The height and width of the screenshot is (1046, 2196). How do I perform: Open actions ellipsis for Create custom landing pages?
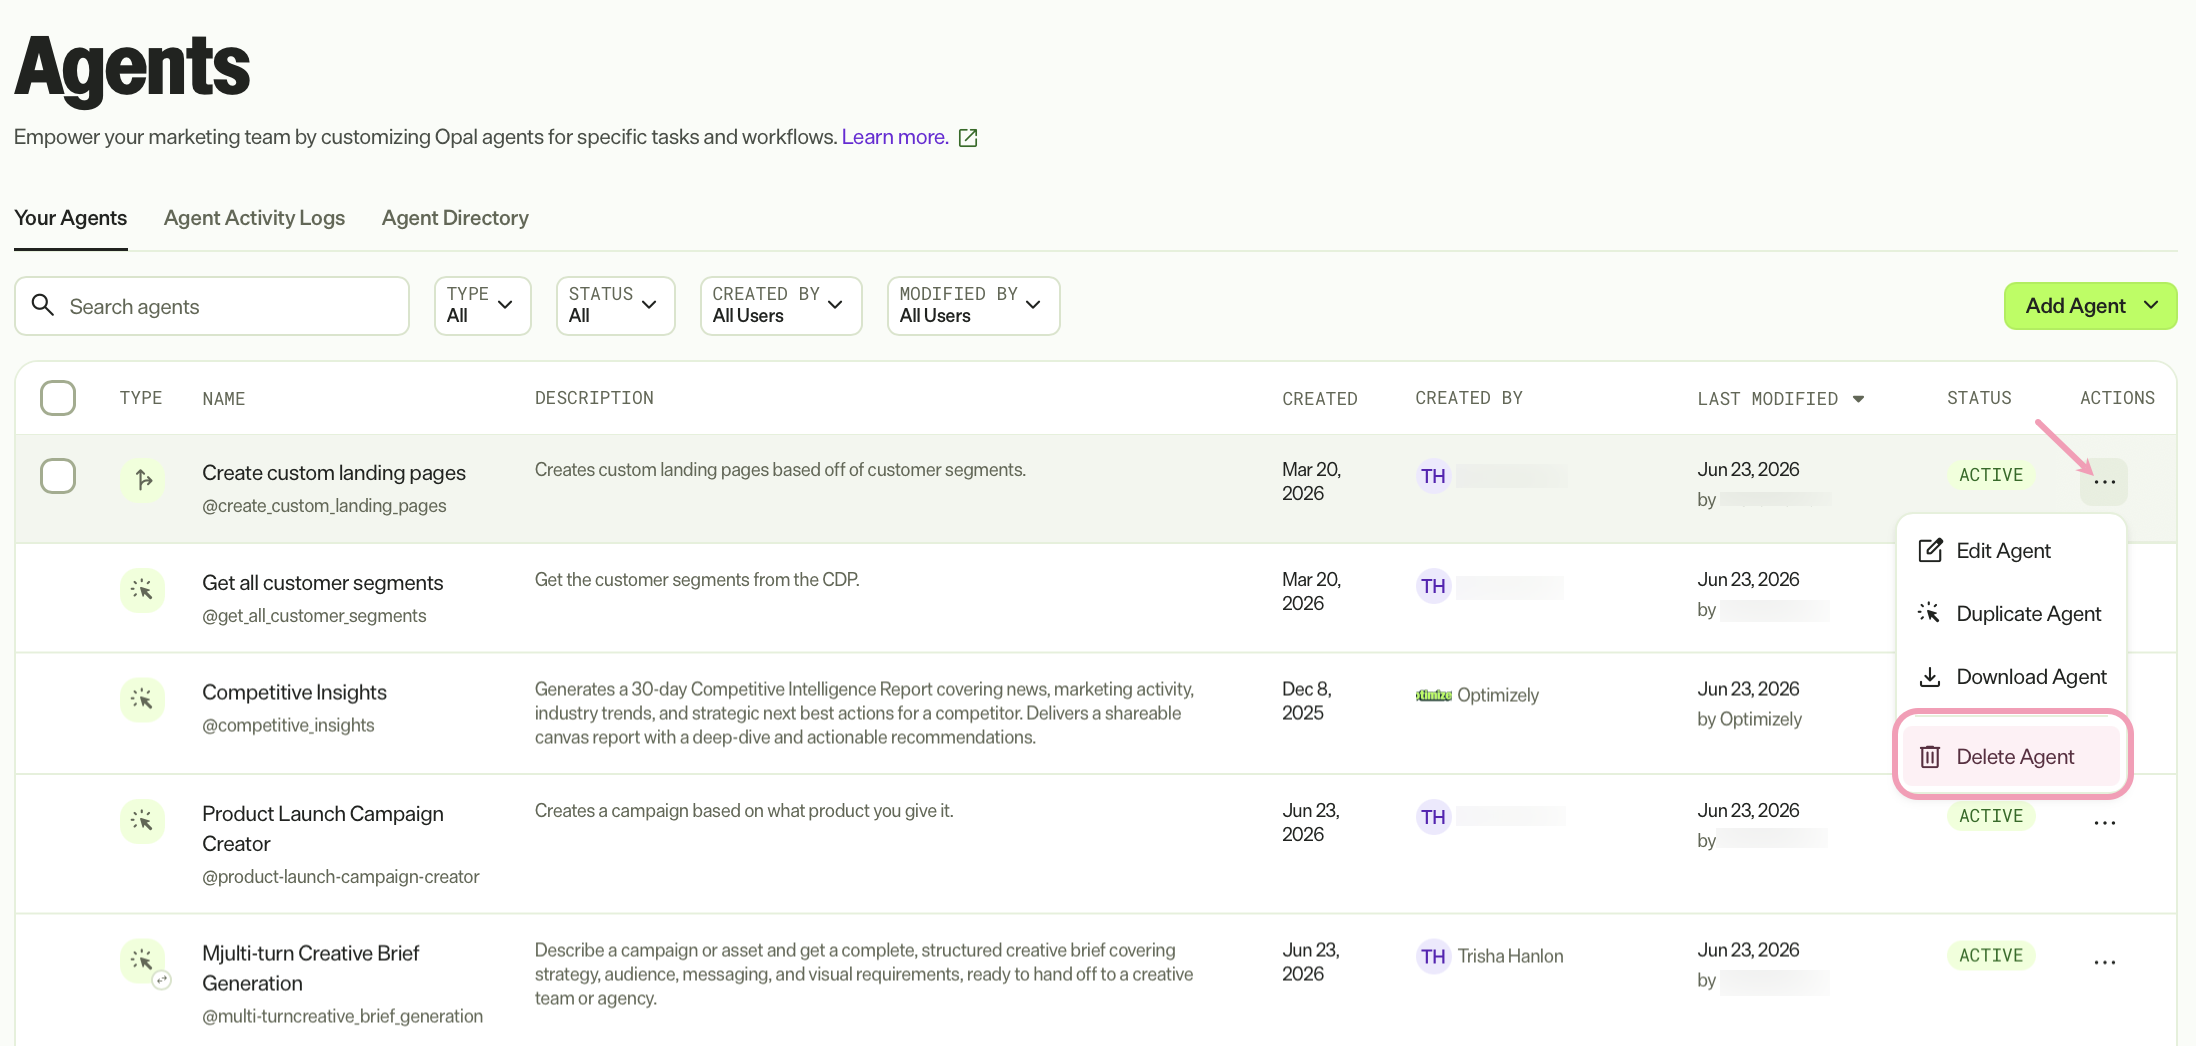[x=2104, y=482]
